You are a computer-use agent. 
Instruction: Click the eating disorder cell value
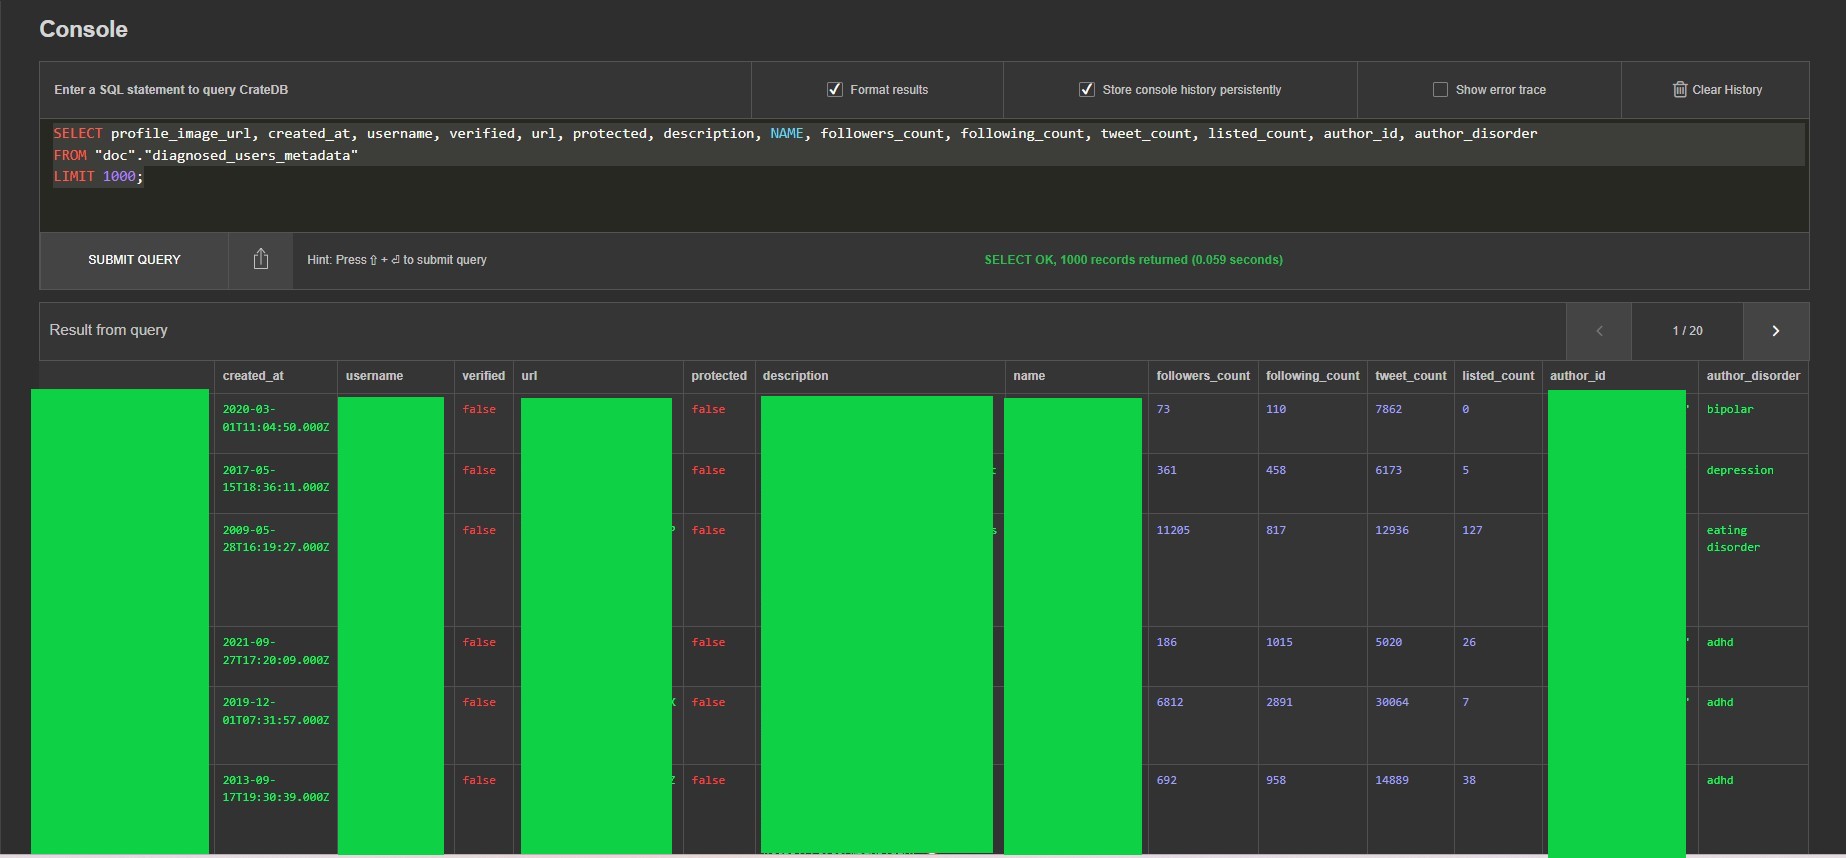pyautogui.click(x=1732, y=539)
